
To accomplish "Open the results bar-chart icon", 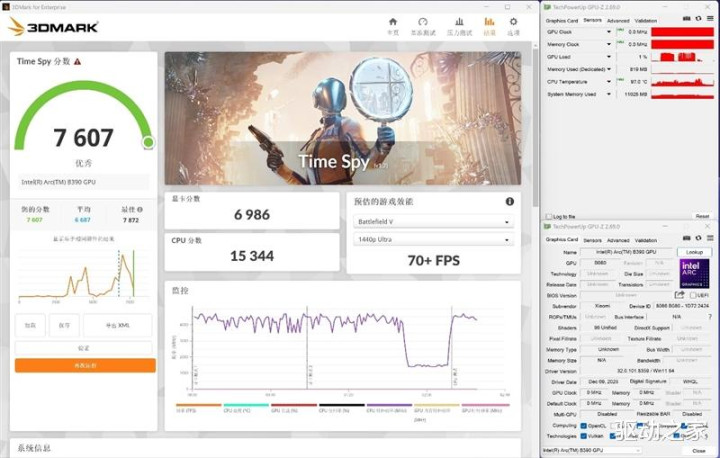I will click(x=489, y=25).
